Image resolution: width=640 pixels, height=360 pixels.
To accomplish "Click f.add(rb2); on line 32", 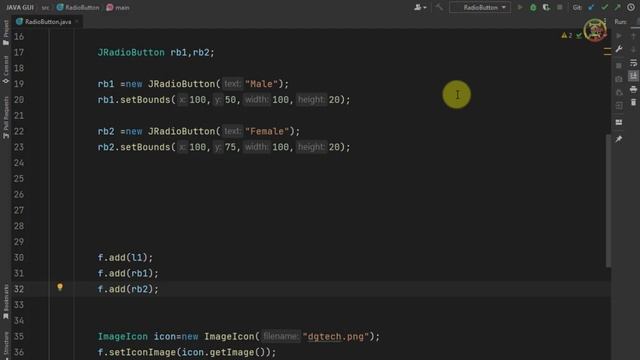I will point(128,289).
